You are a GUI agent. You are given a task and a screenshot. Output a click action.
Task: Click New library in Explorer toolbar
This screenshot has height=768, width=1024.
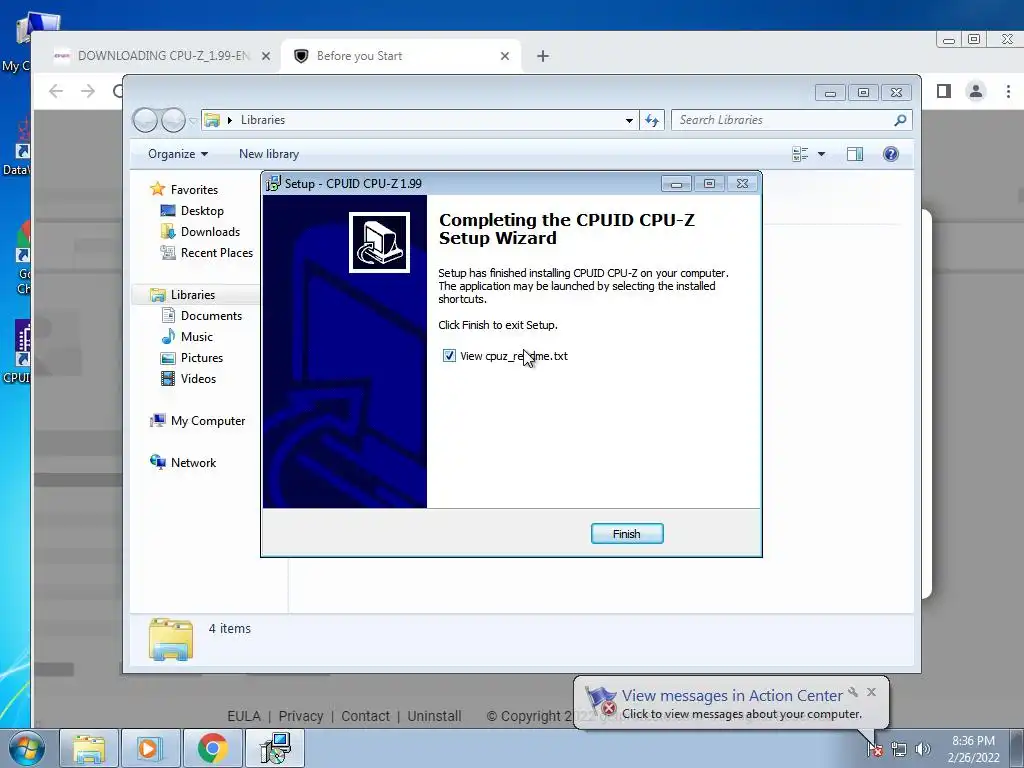pyautogui.click(x=269, y=154)
